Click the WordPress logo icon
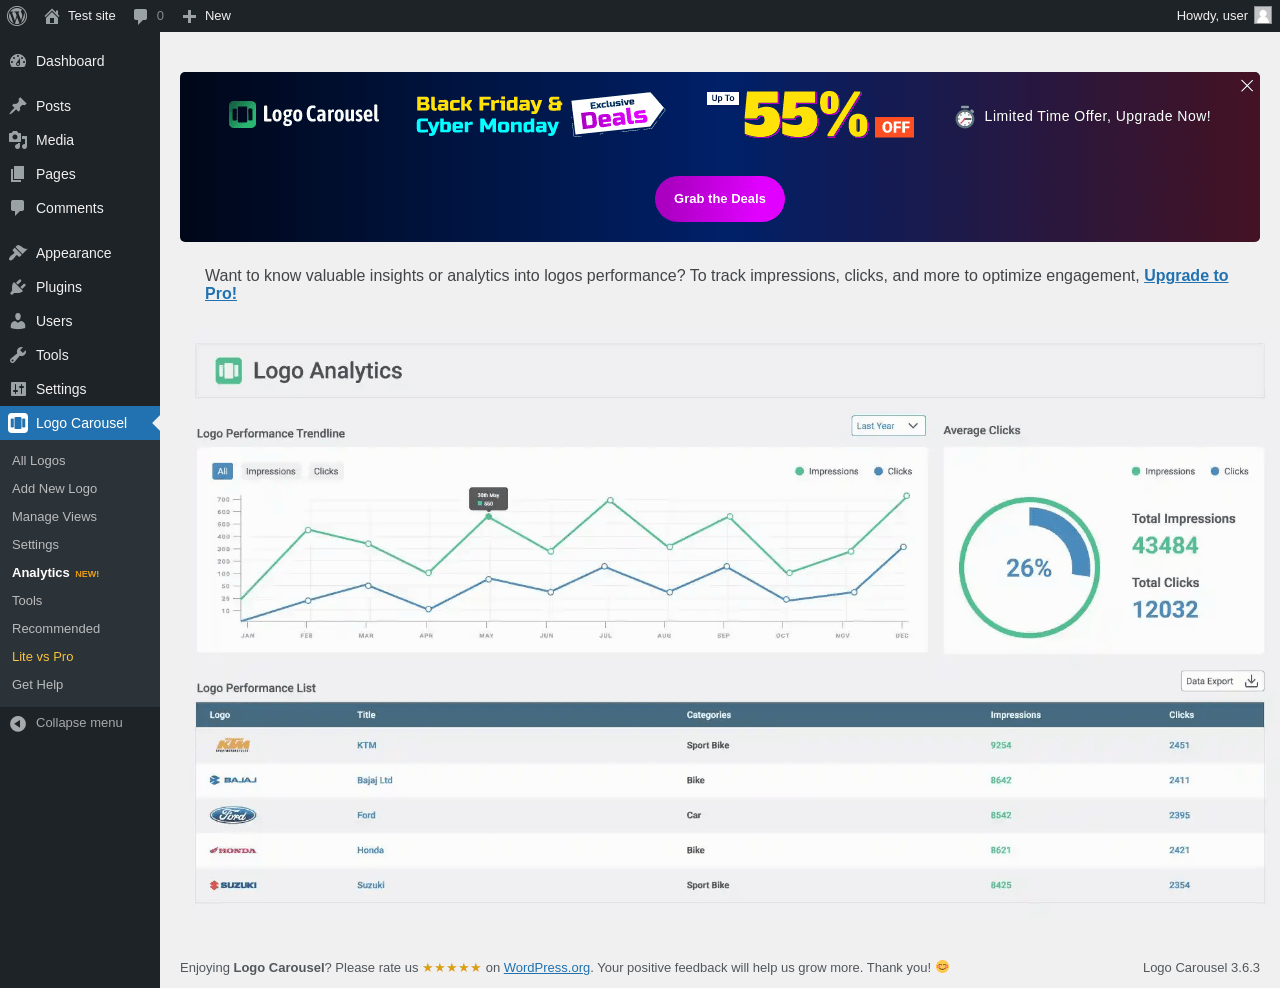This screenshot has width=1280, height=988. [17, 16]
